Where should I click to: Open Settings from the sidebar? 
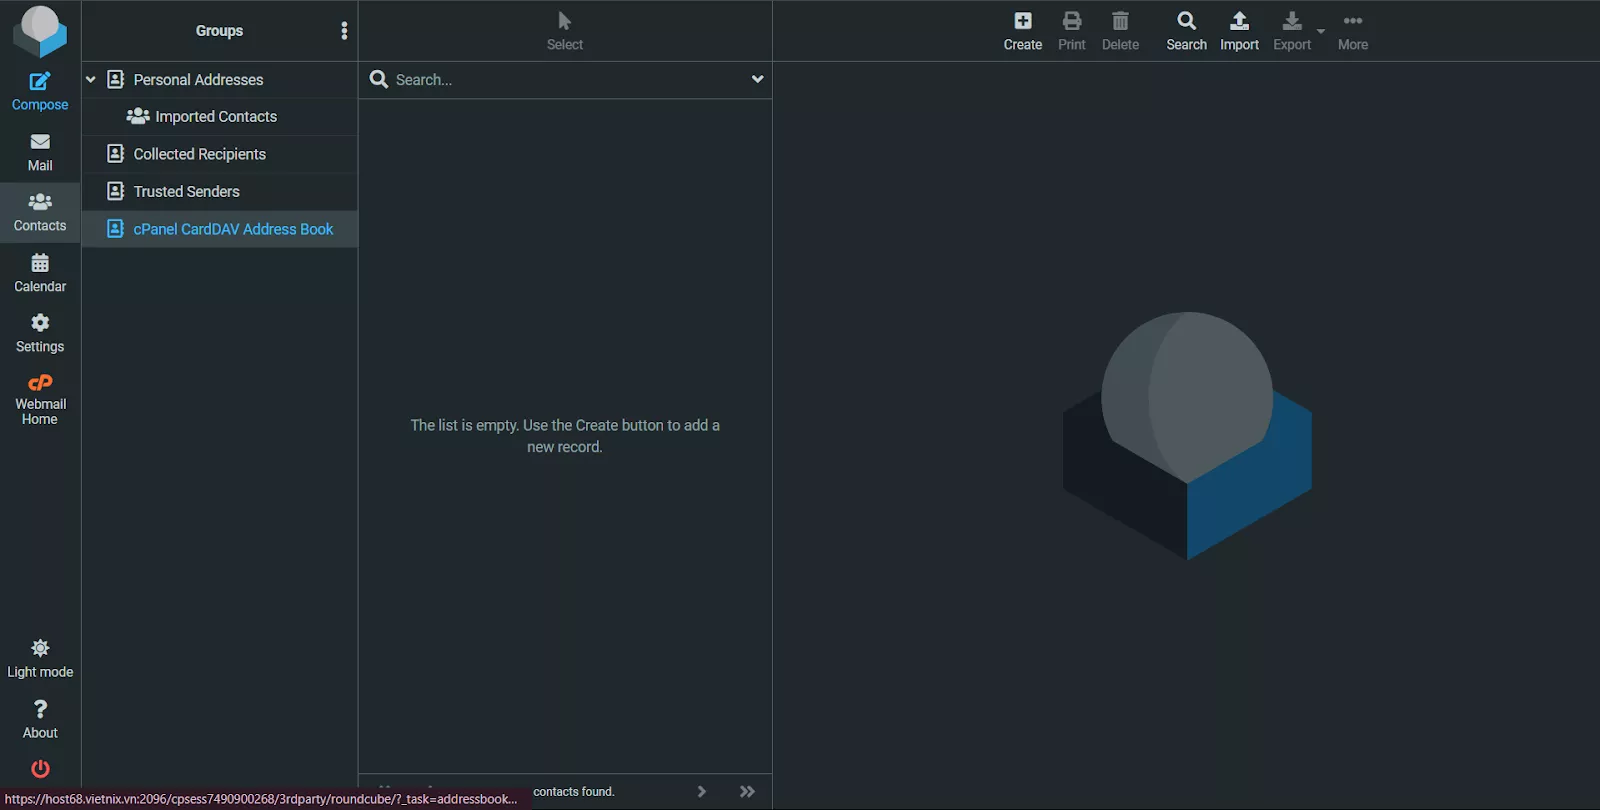click(40, 333)
